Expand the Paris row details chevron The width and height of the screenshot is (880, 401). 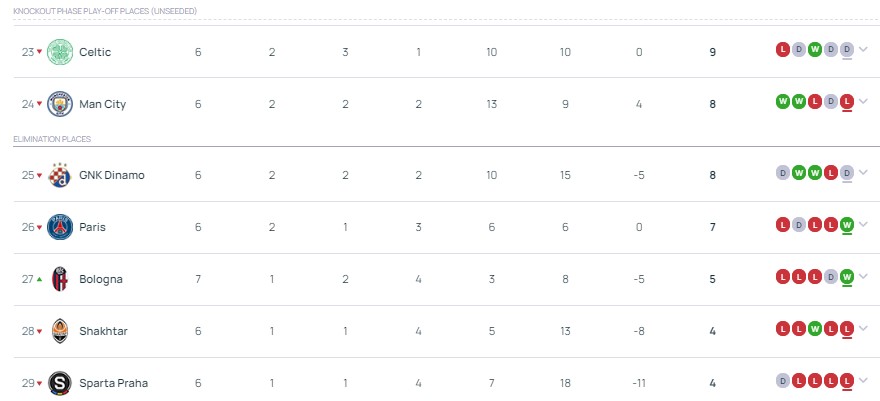pos(863,224)
